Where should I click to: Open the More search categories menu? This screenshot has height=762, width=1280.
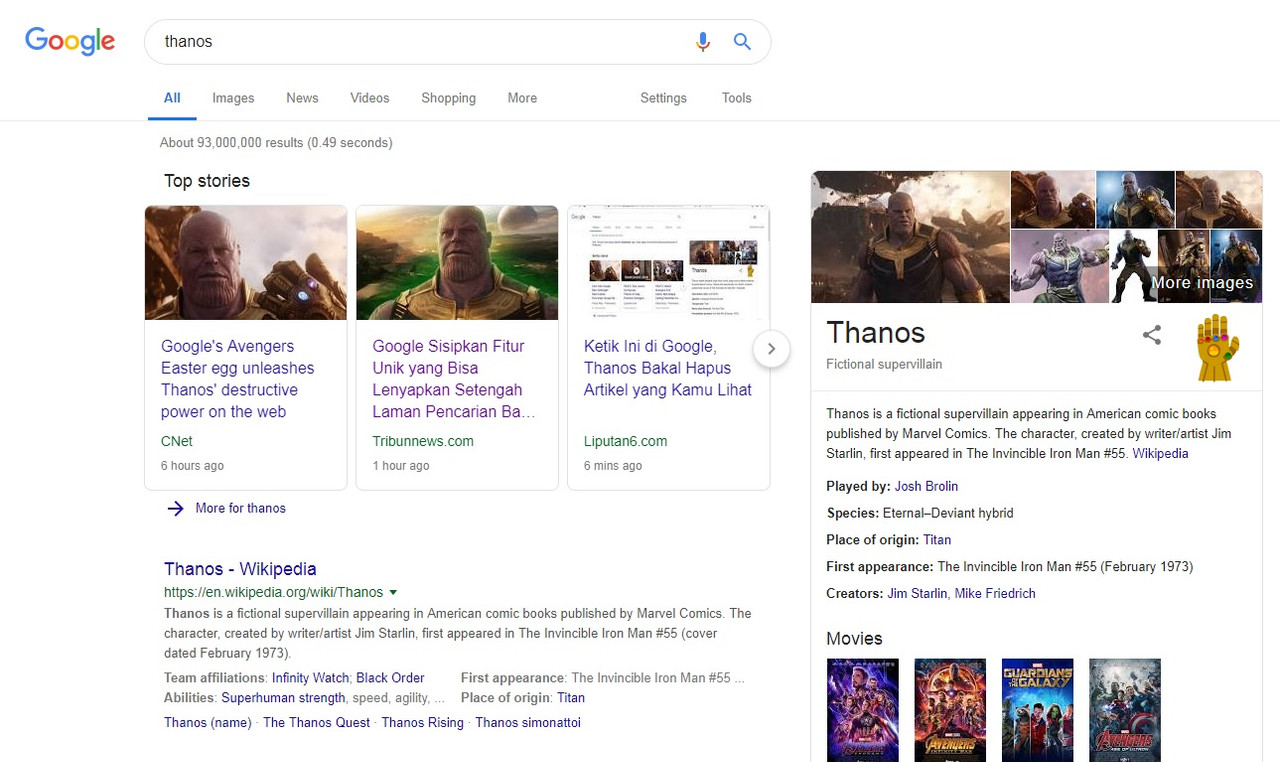pyautogui.click(x=522, y=98)
